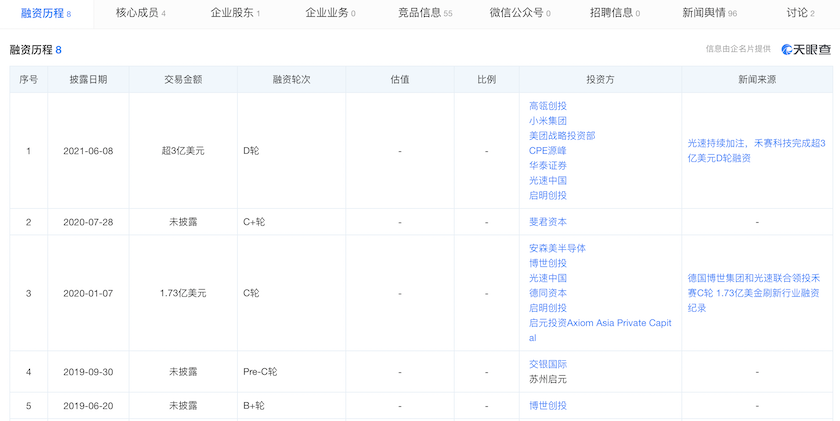840x421 pixels.
Task: Click the 序号 column header
Action: pyautogui.click(x=28, y=79)
